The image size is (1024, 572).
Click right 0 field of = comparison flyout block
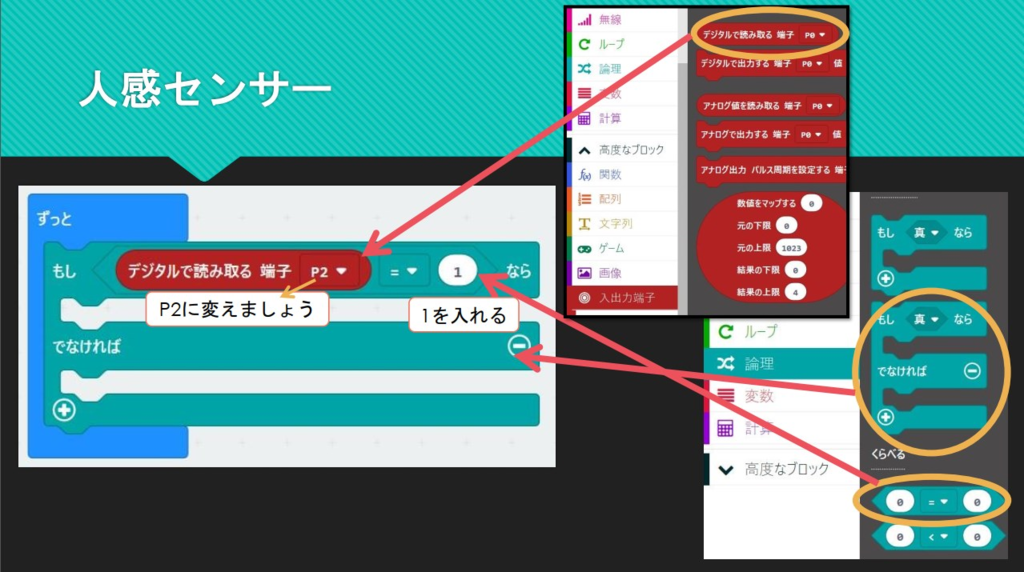pyautogui.click(x=977, y=502)
